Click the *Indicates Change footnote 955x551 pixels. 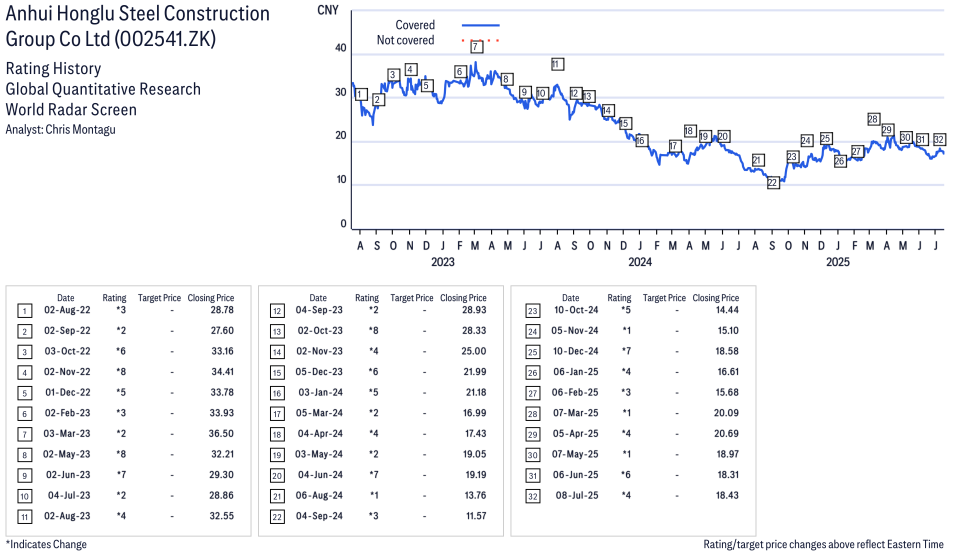click(46, 544)
